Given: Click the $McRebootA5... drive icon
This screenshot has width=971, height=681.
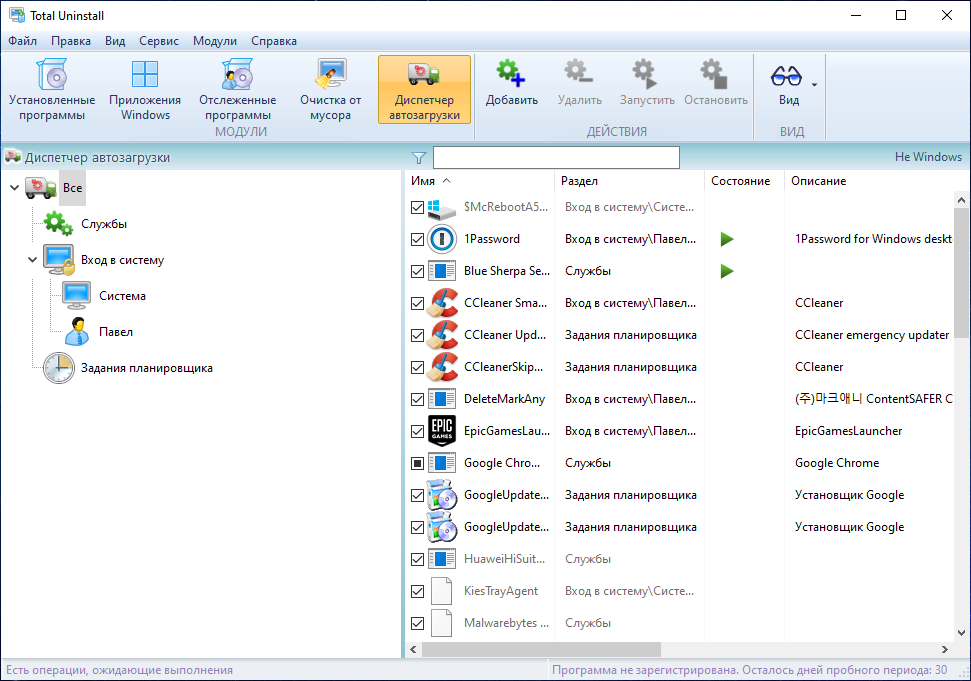Looking at the screenshot, I should point(442,209).
